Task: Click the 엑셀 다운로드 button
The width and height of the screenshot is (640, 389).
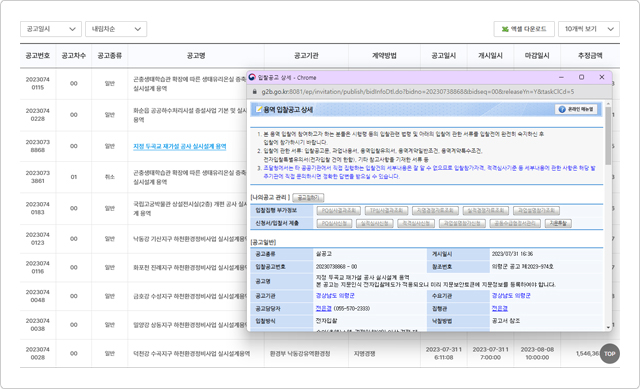Action: pyautogui.click(x=524, y=29)
